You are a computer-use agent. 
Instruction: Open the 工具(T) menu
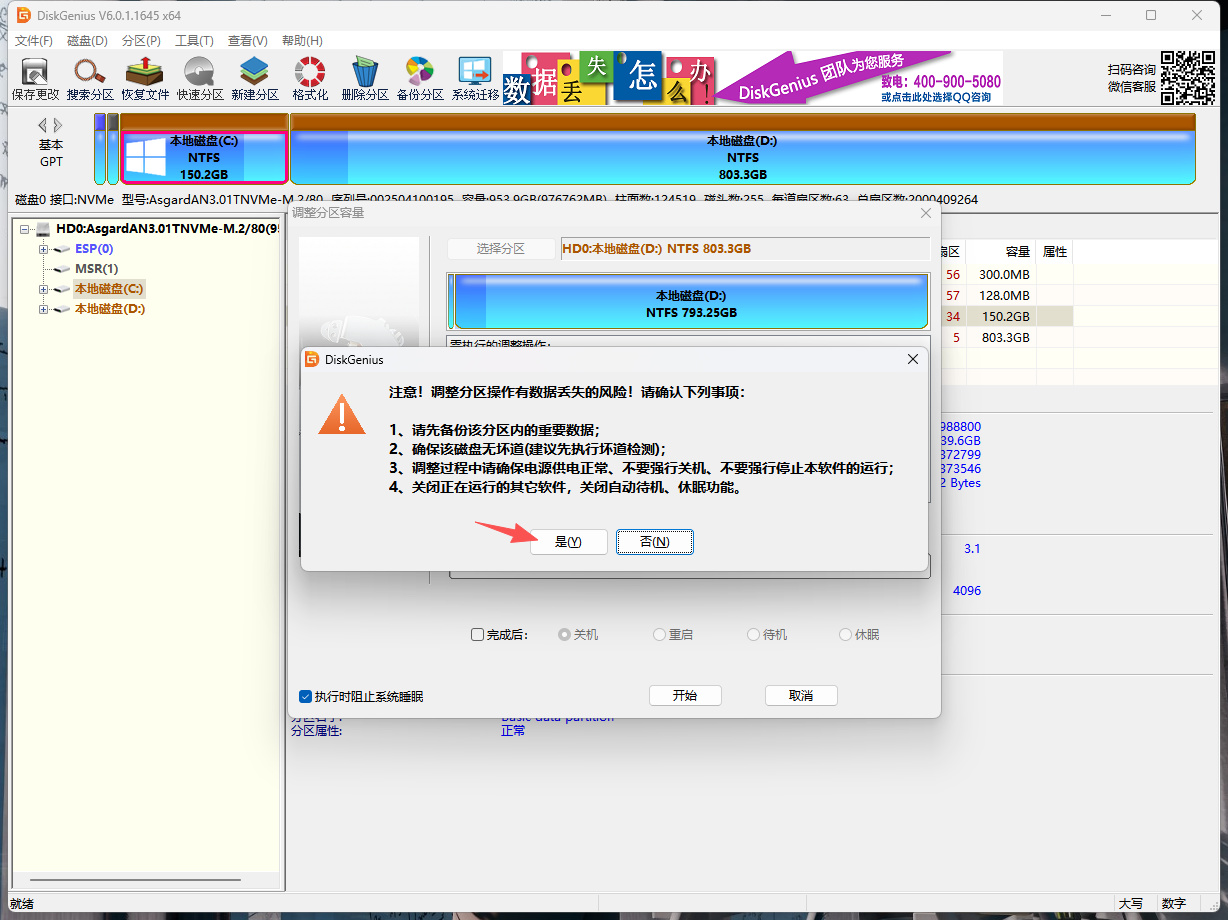click(x=194, y=41)
